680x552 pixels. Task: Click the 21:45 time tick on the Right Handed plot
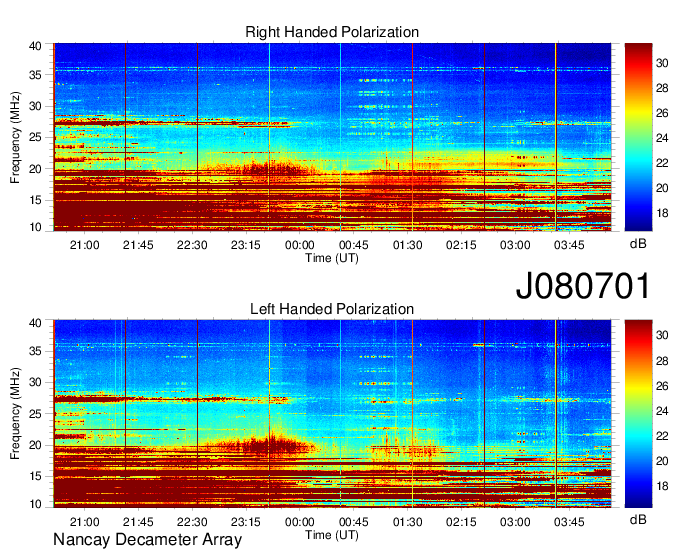pyautogui.click(x=138, y=245)
